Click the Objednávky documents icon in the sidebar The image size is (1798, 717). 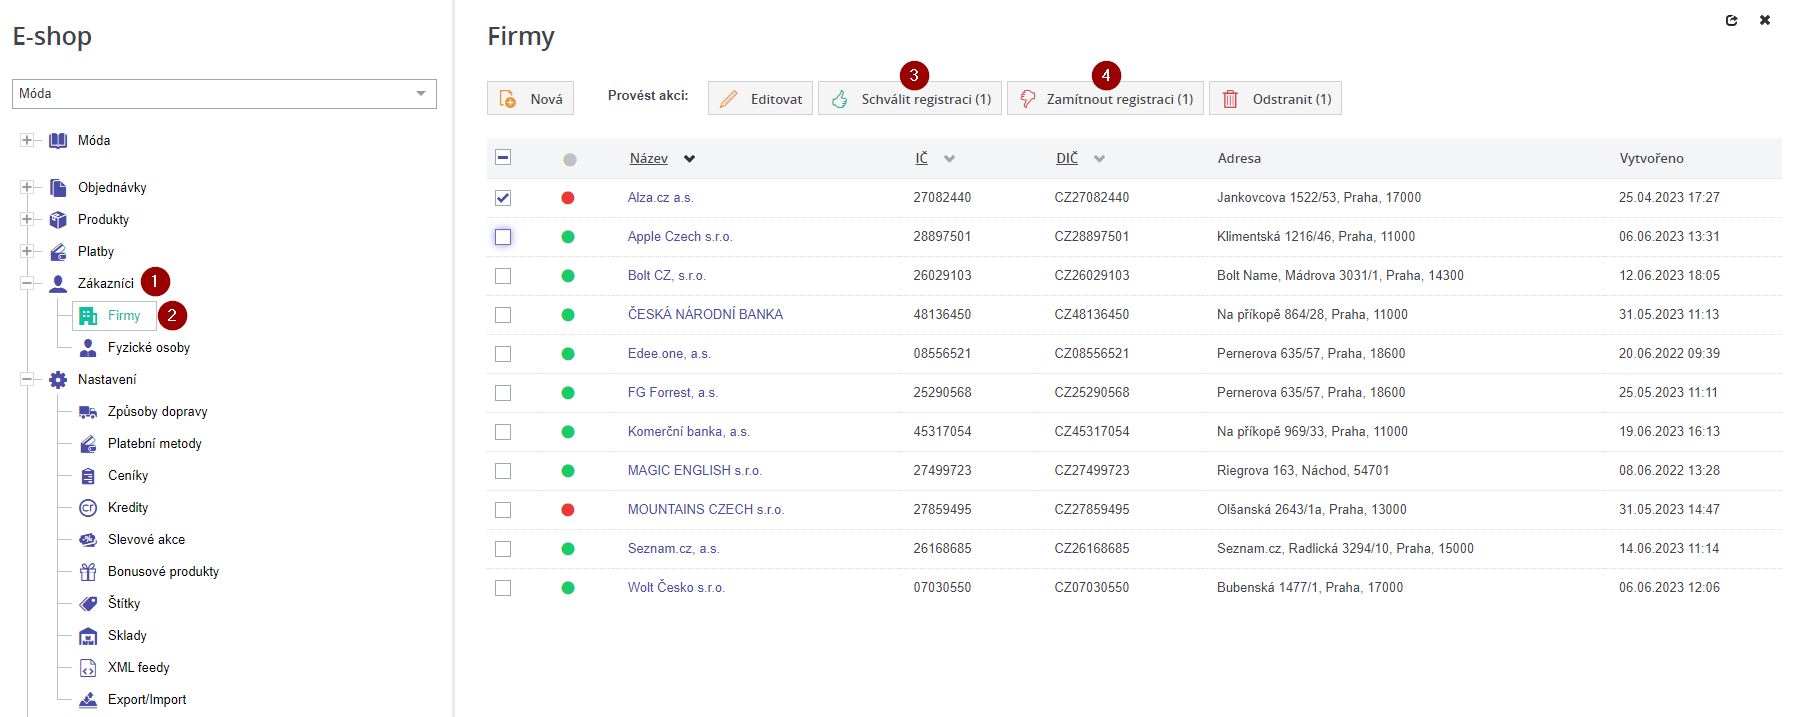58,187
